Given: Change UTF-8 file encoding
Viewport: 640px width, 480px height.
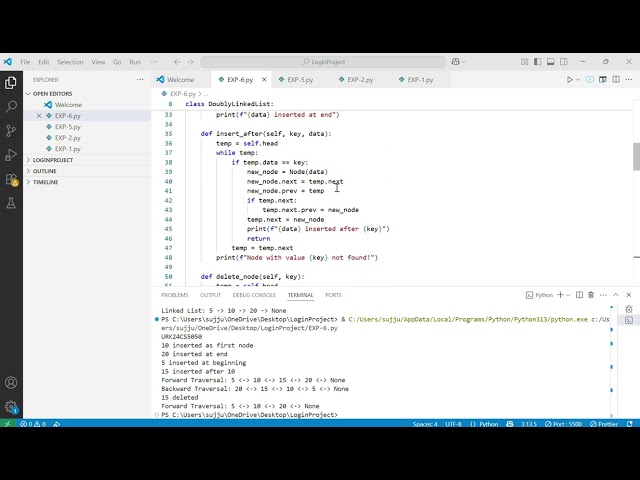Looking at the screenshot, I should (453, 424).
